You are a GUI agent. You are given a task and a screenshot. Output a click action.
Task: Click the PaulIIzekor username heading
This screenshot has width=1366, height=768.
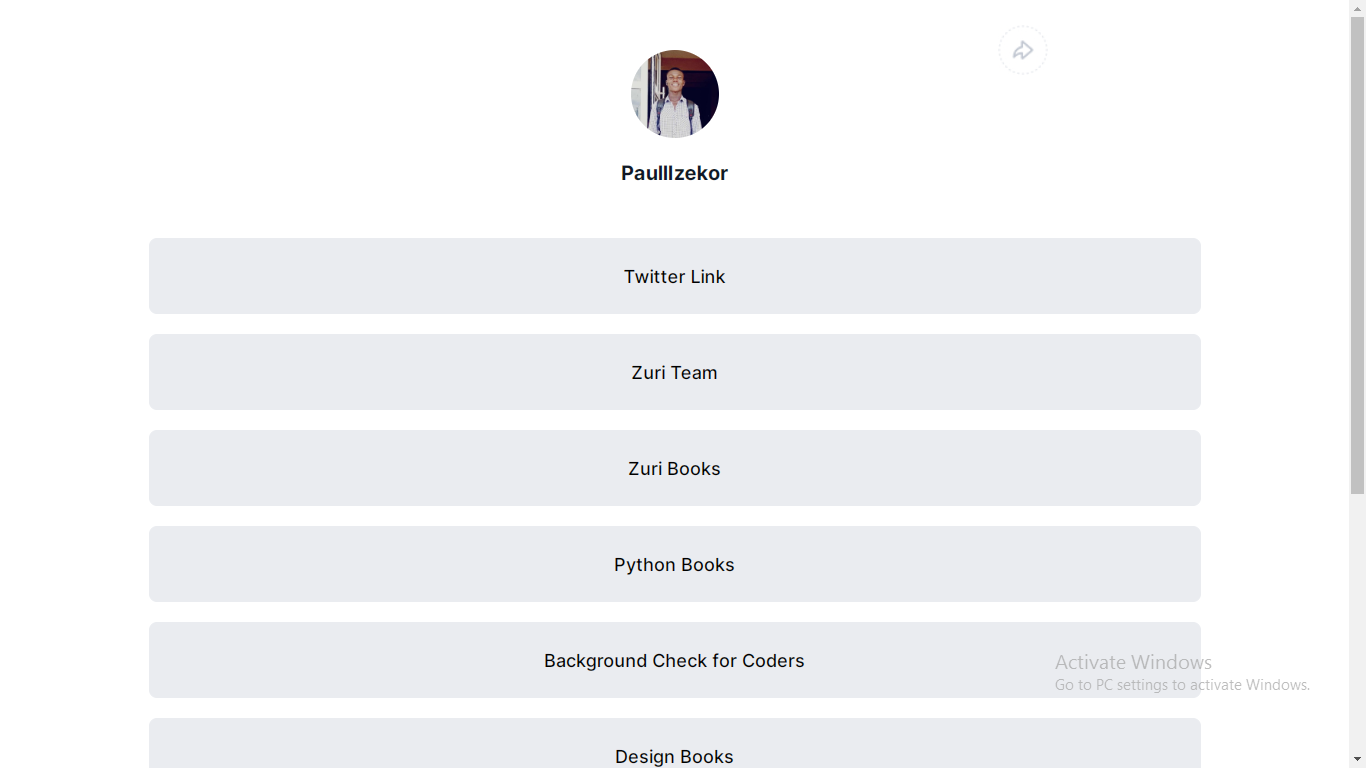pos(675,173)
